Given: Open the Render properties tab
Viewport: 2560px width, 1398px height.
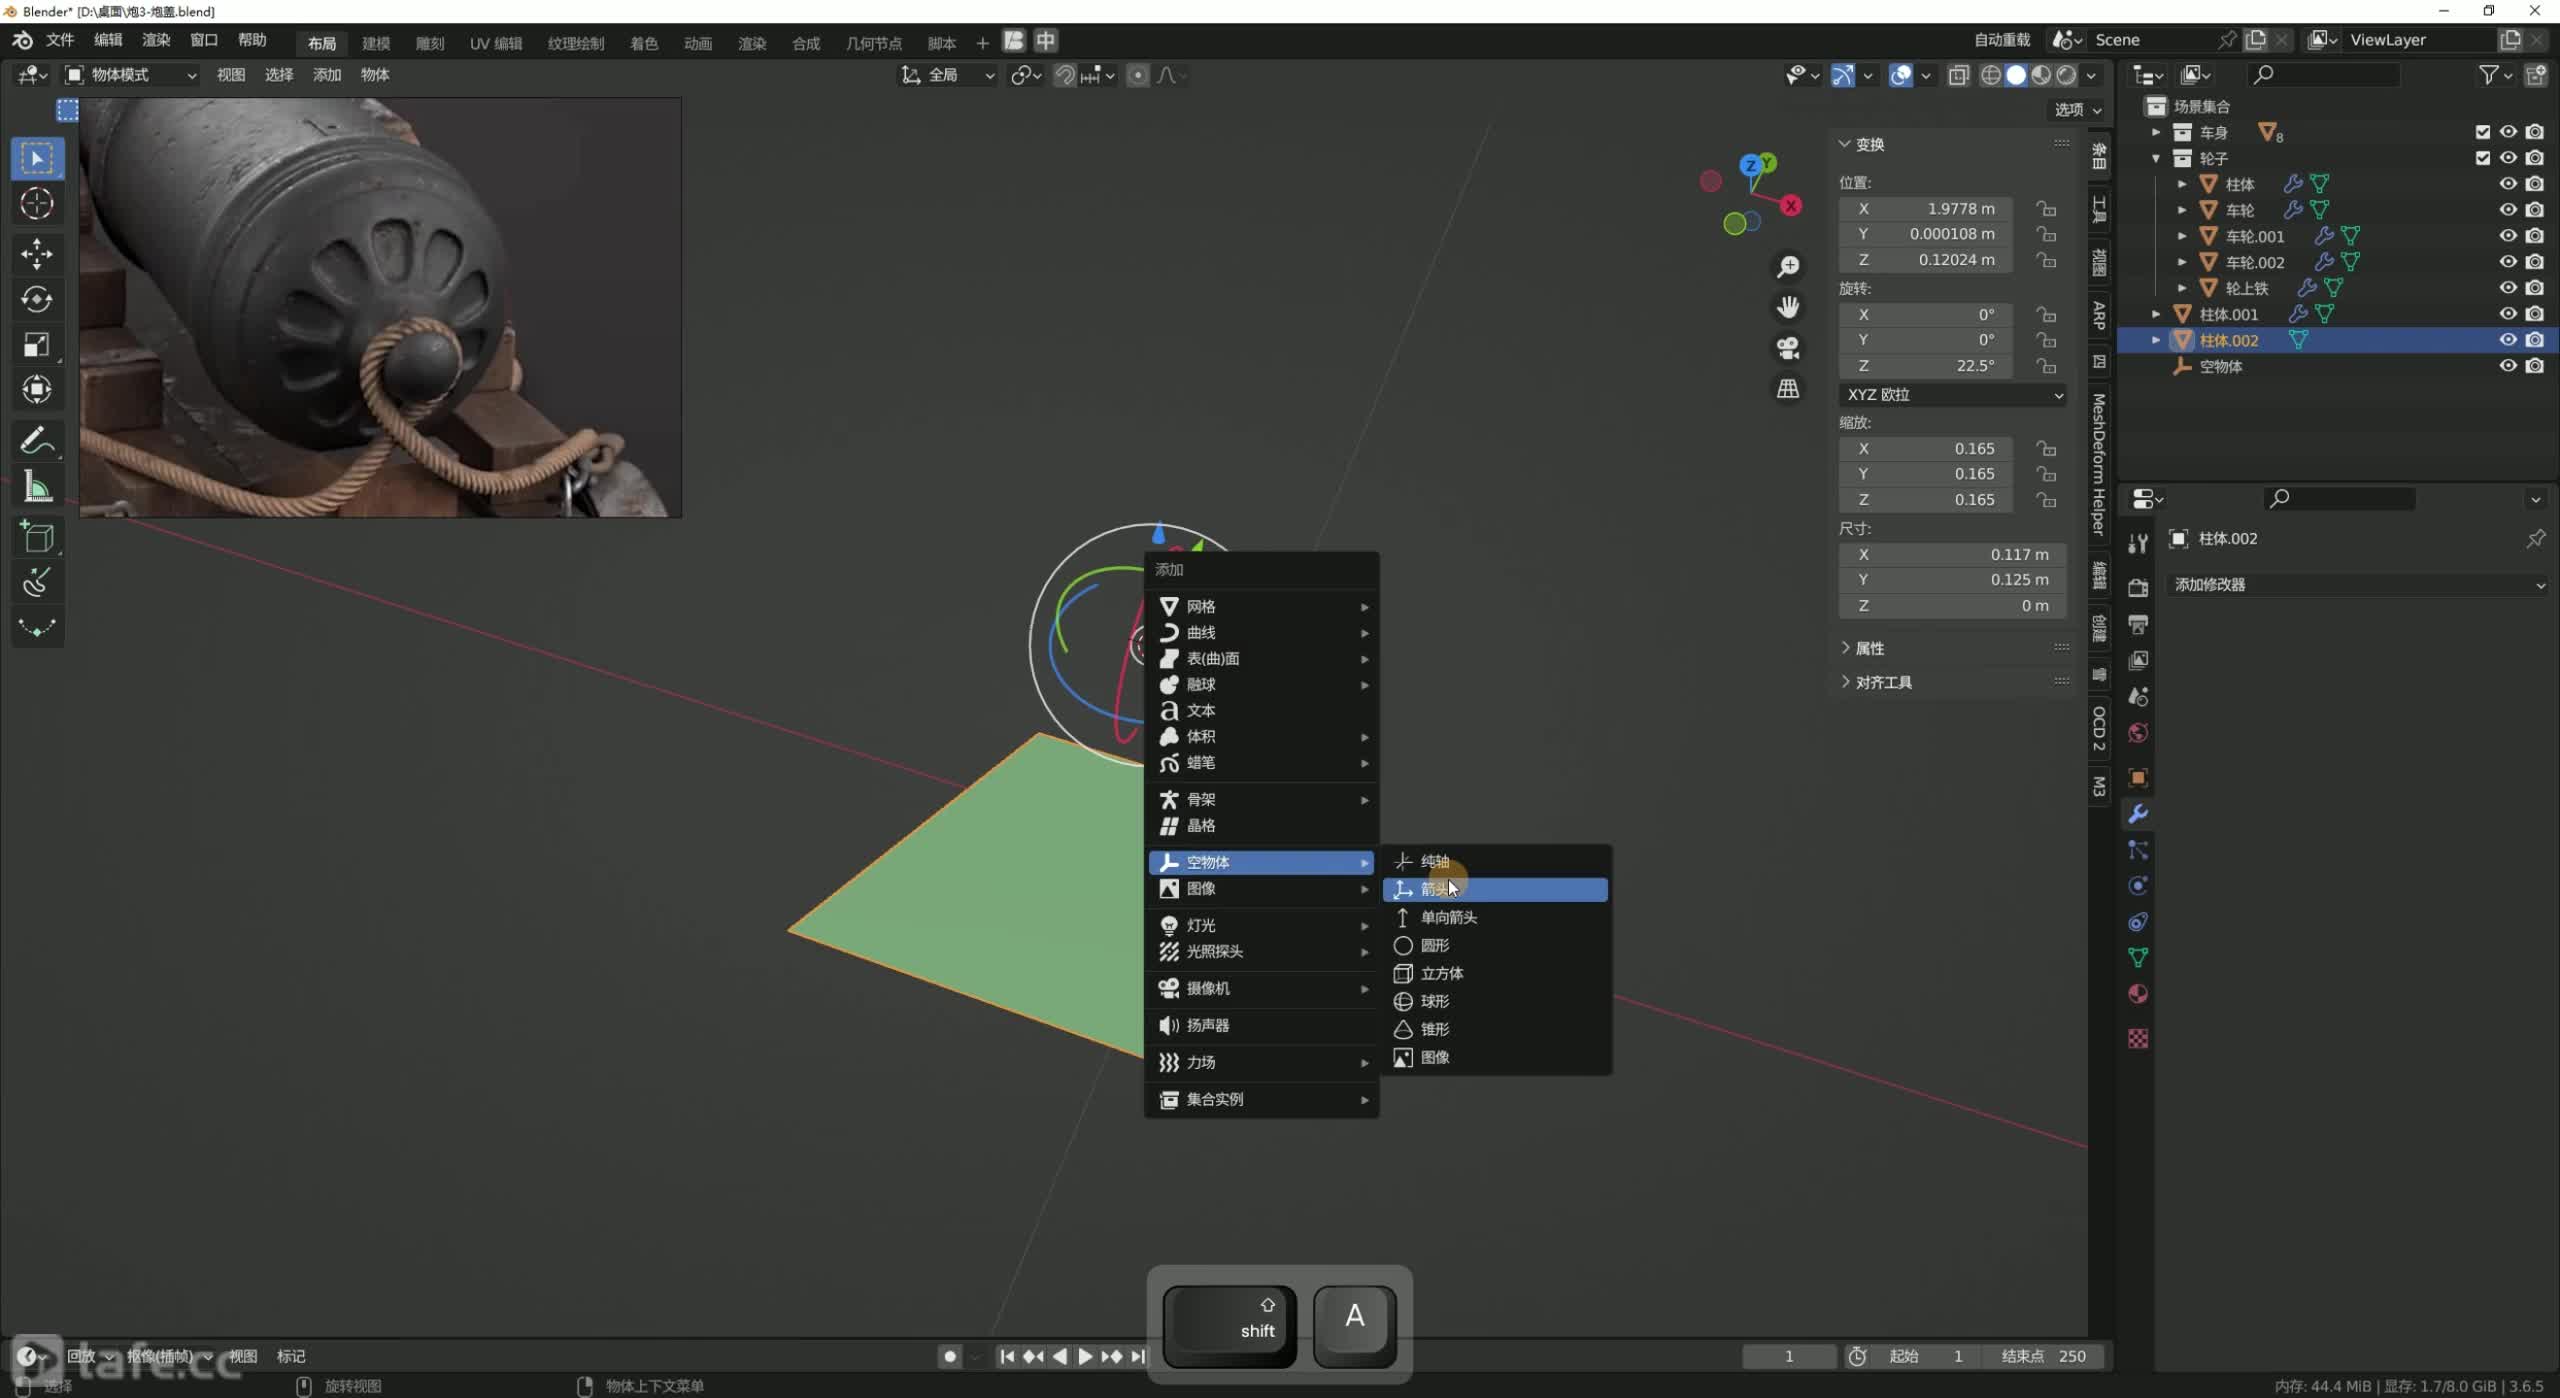Looking at the screenshot, I should point(2138,588).
